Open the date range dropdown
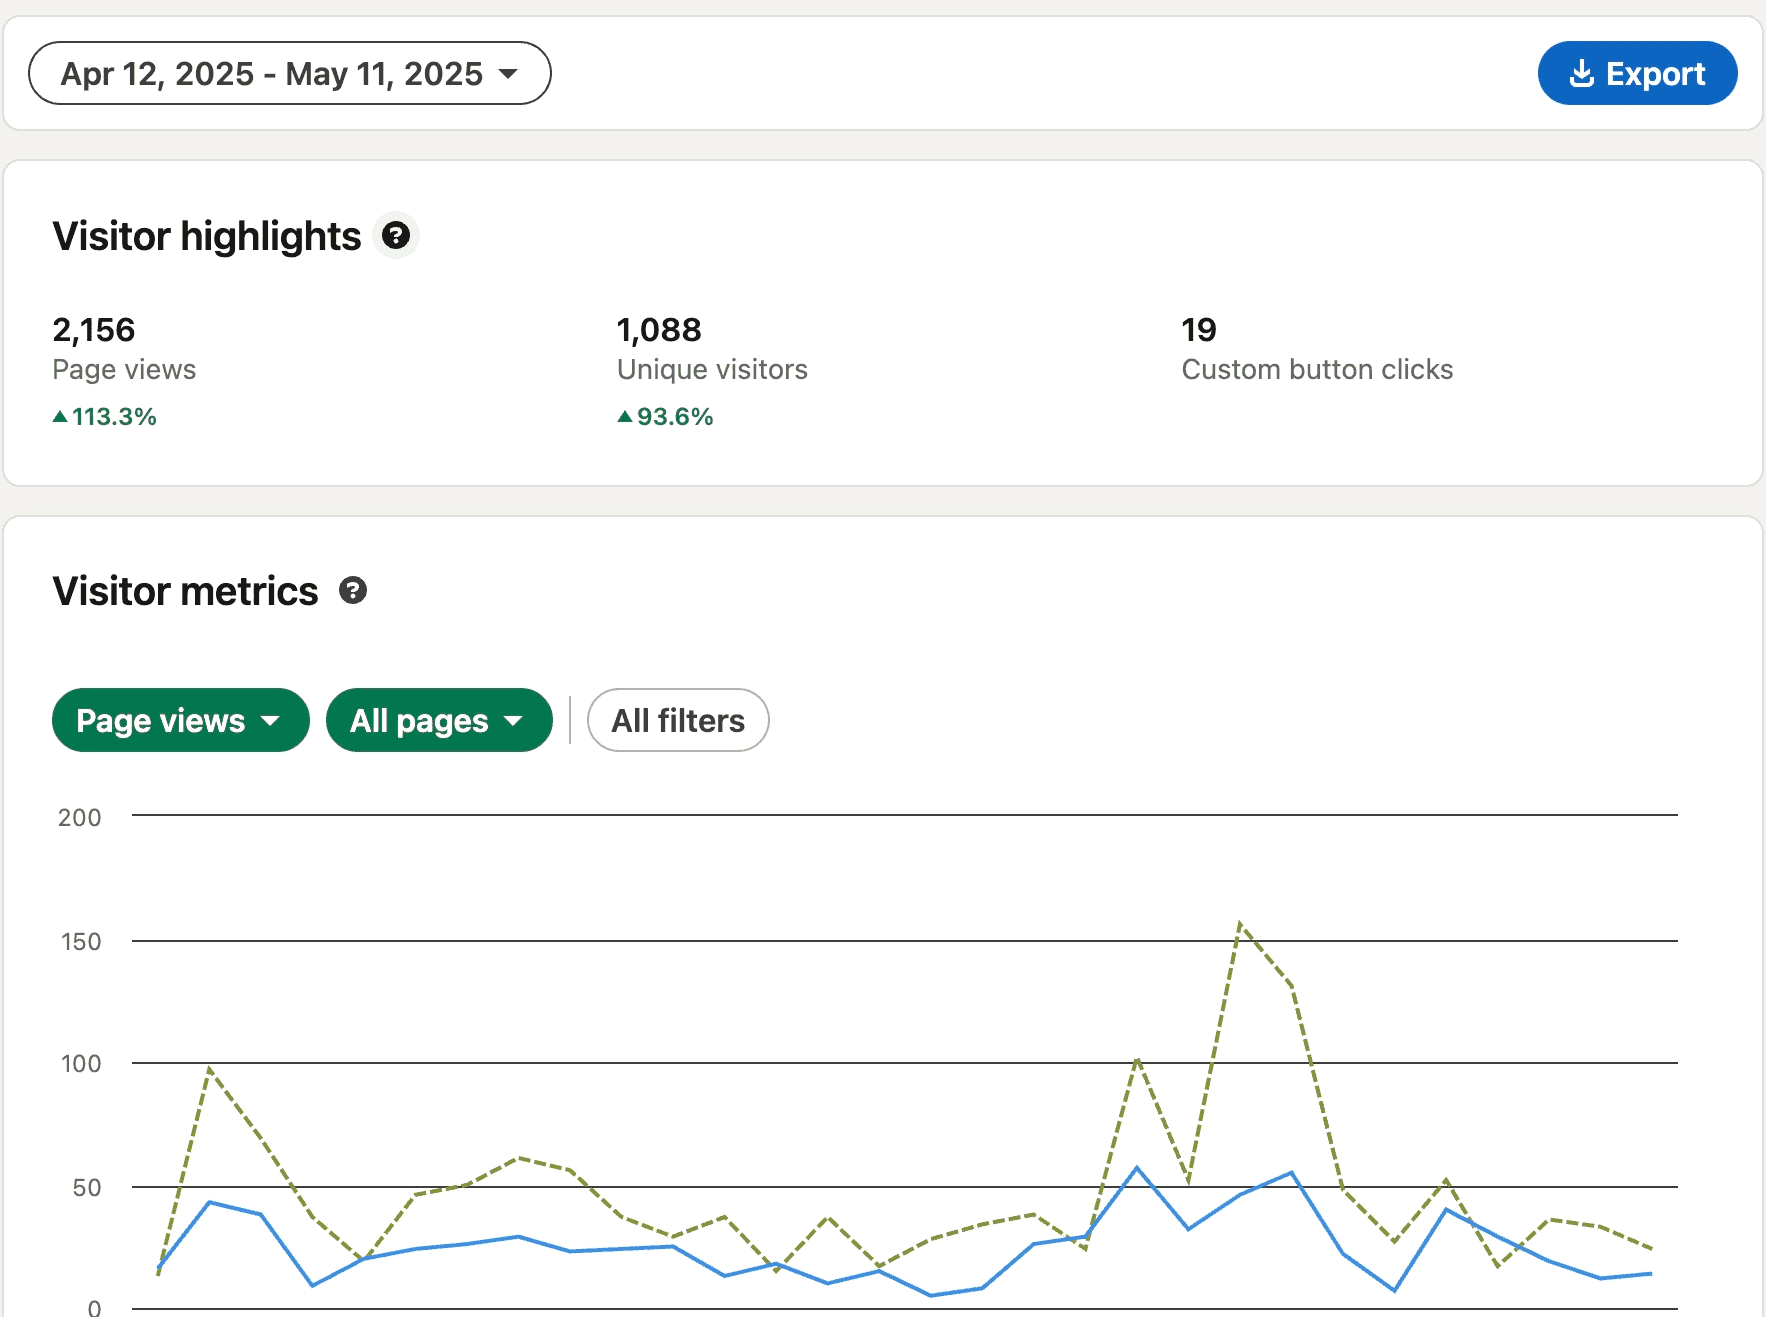 point(290,73)
